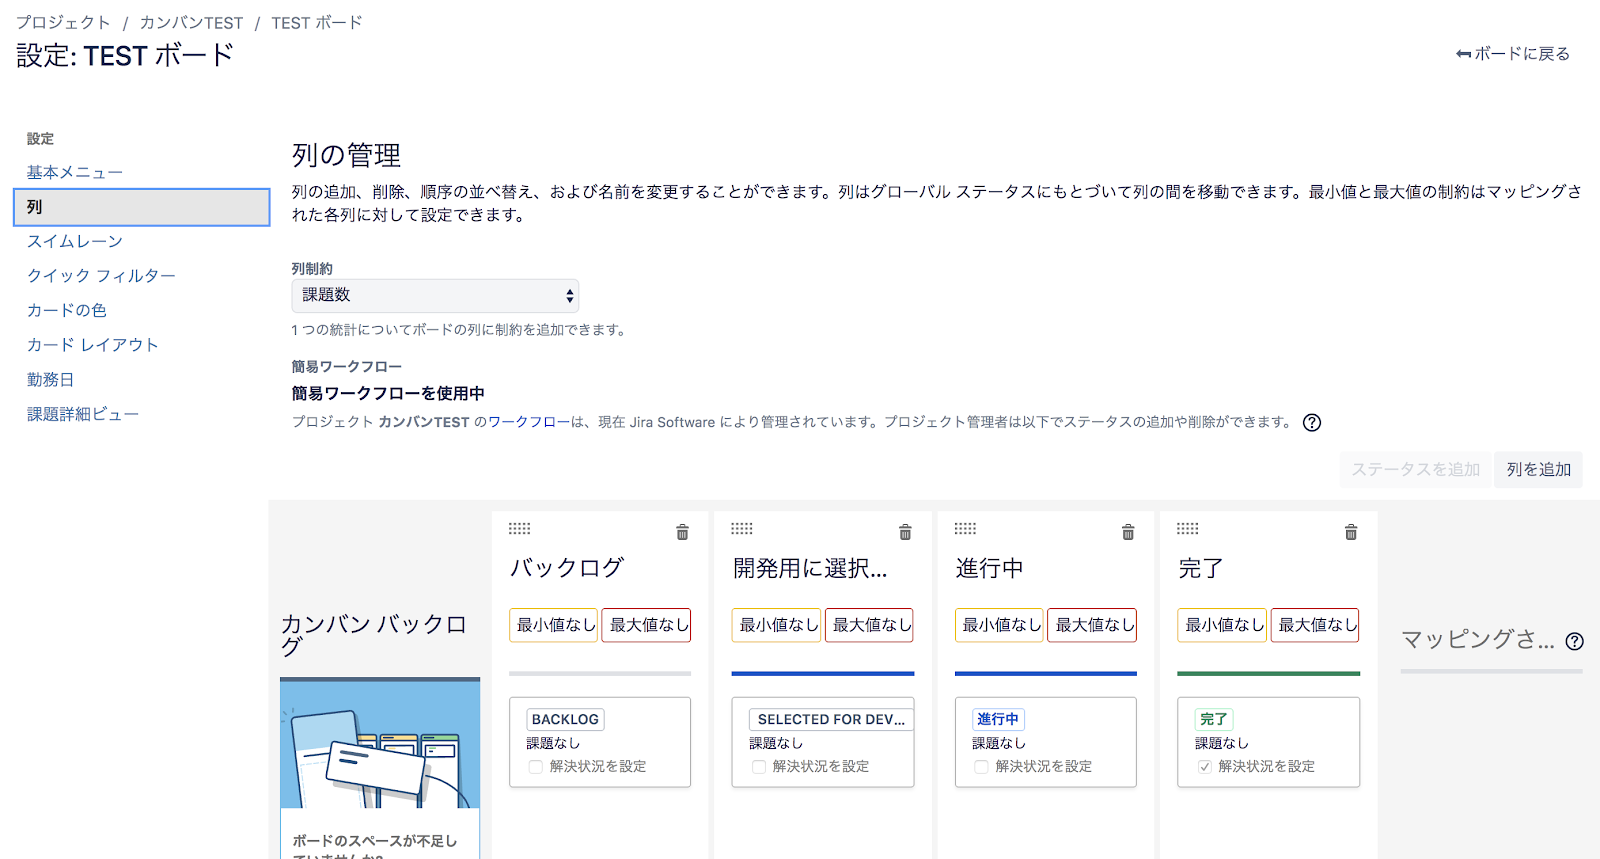This screenshot has height=859, width=1600.
Task: Select the BACKLOG status card
Action: 600,742
